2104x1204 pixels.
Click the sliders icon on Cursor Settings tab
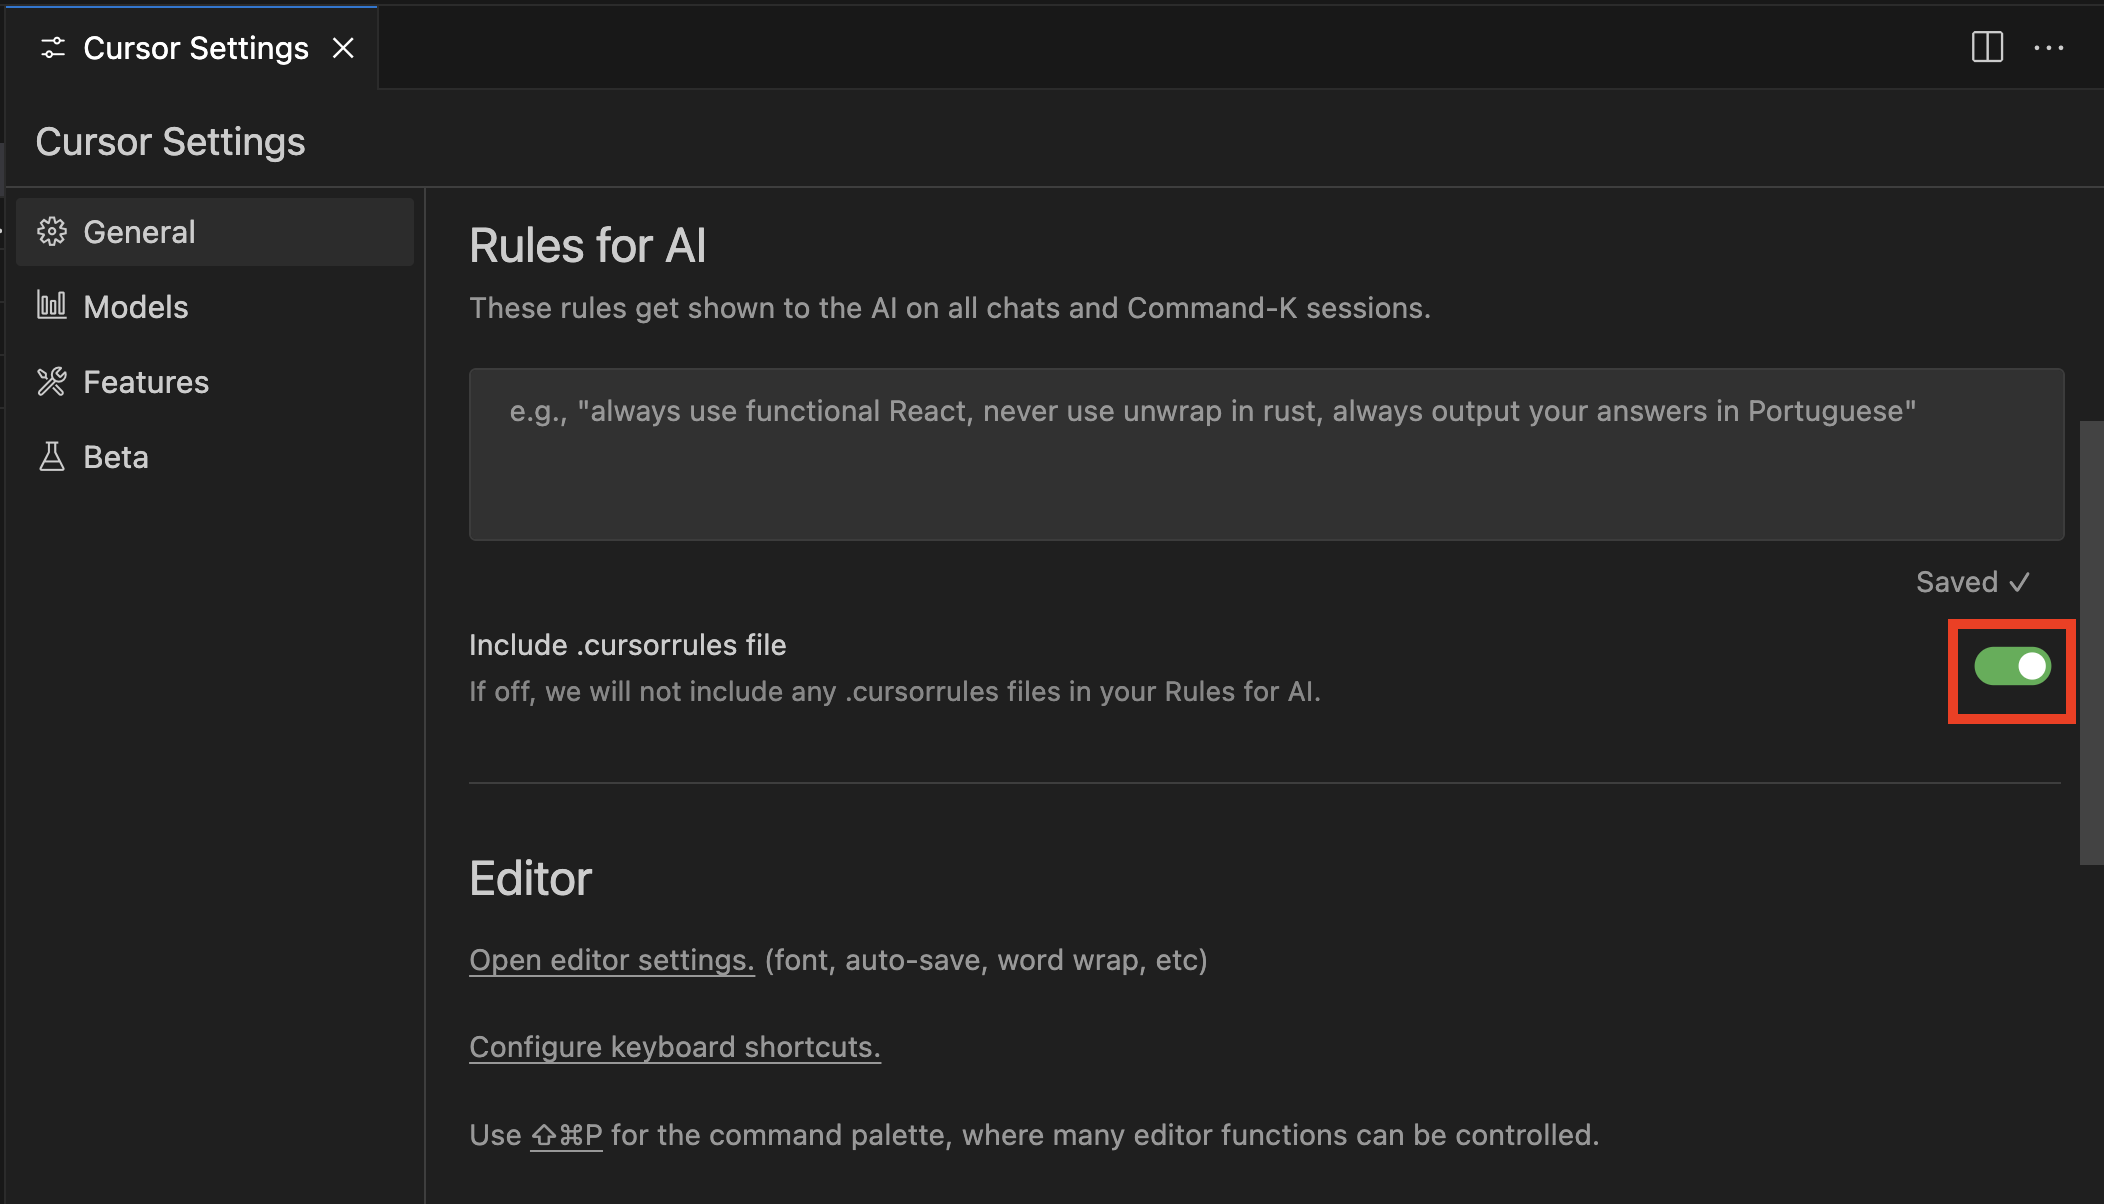click(x=52, y=48)
